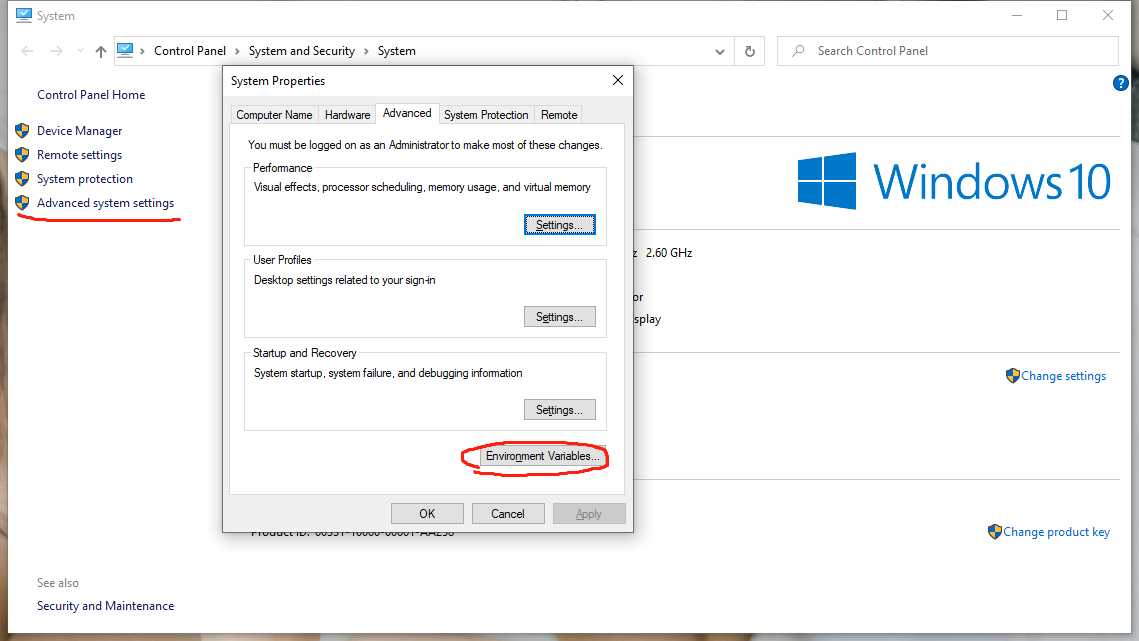
Task: Click Change settings link
Action: (x=1063, y=376)
